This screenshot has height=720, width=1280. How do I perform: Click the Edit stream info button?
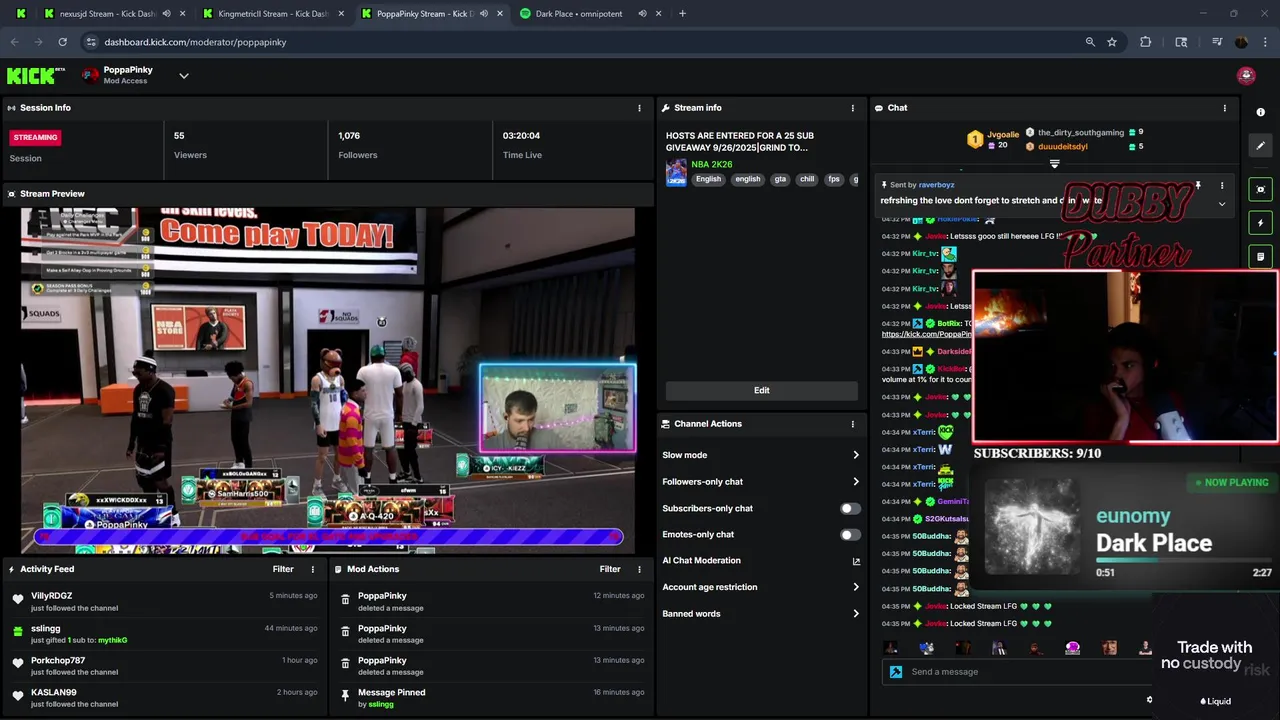tap(762, 391)
